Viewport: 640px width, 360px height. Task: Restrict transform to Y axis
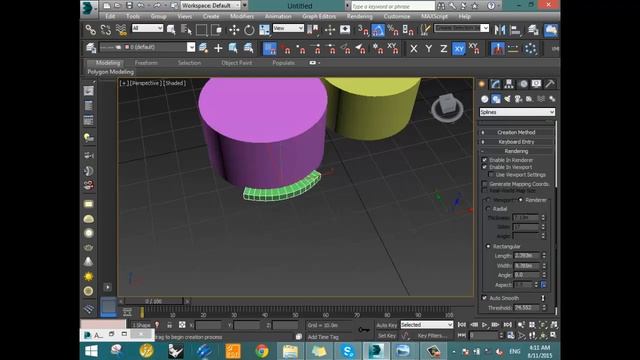[x=429, y=49]
